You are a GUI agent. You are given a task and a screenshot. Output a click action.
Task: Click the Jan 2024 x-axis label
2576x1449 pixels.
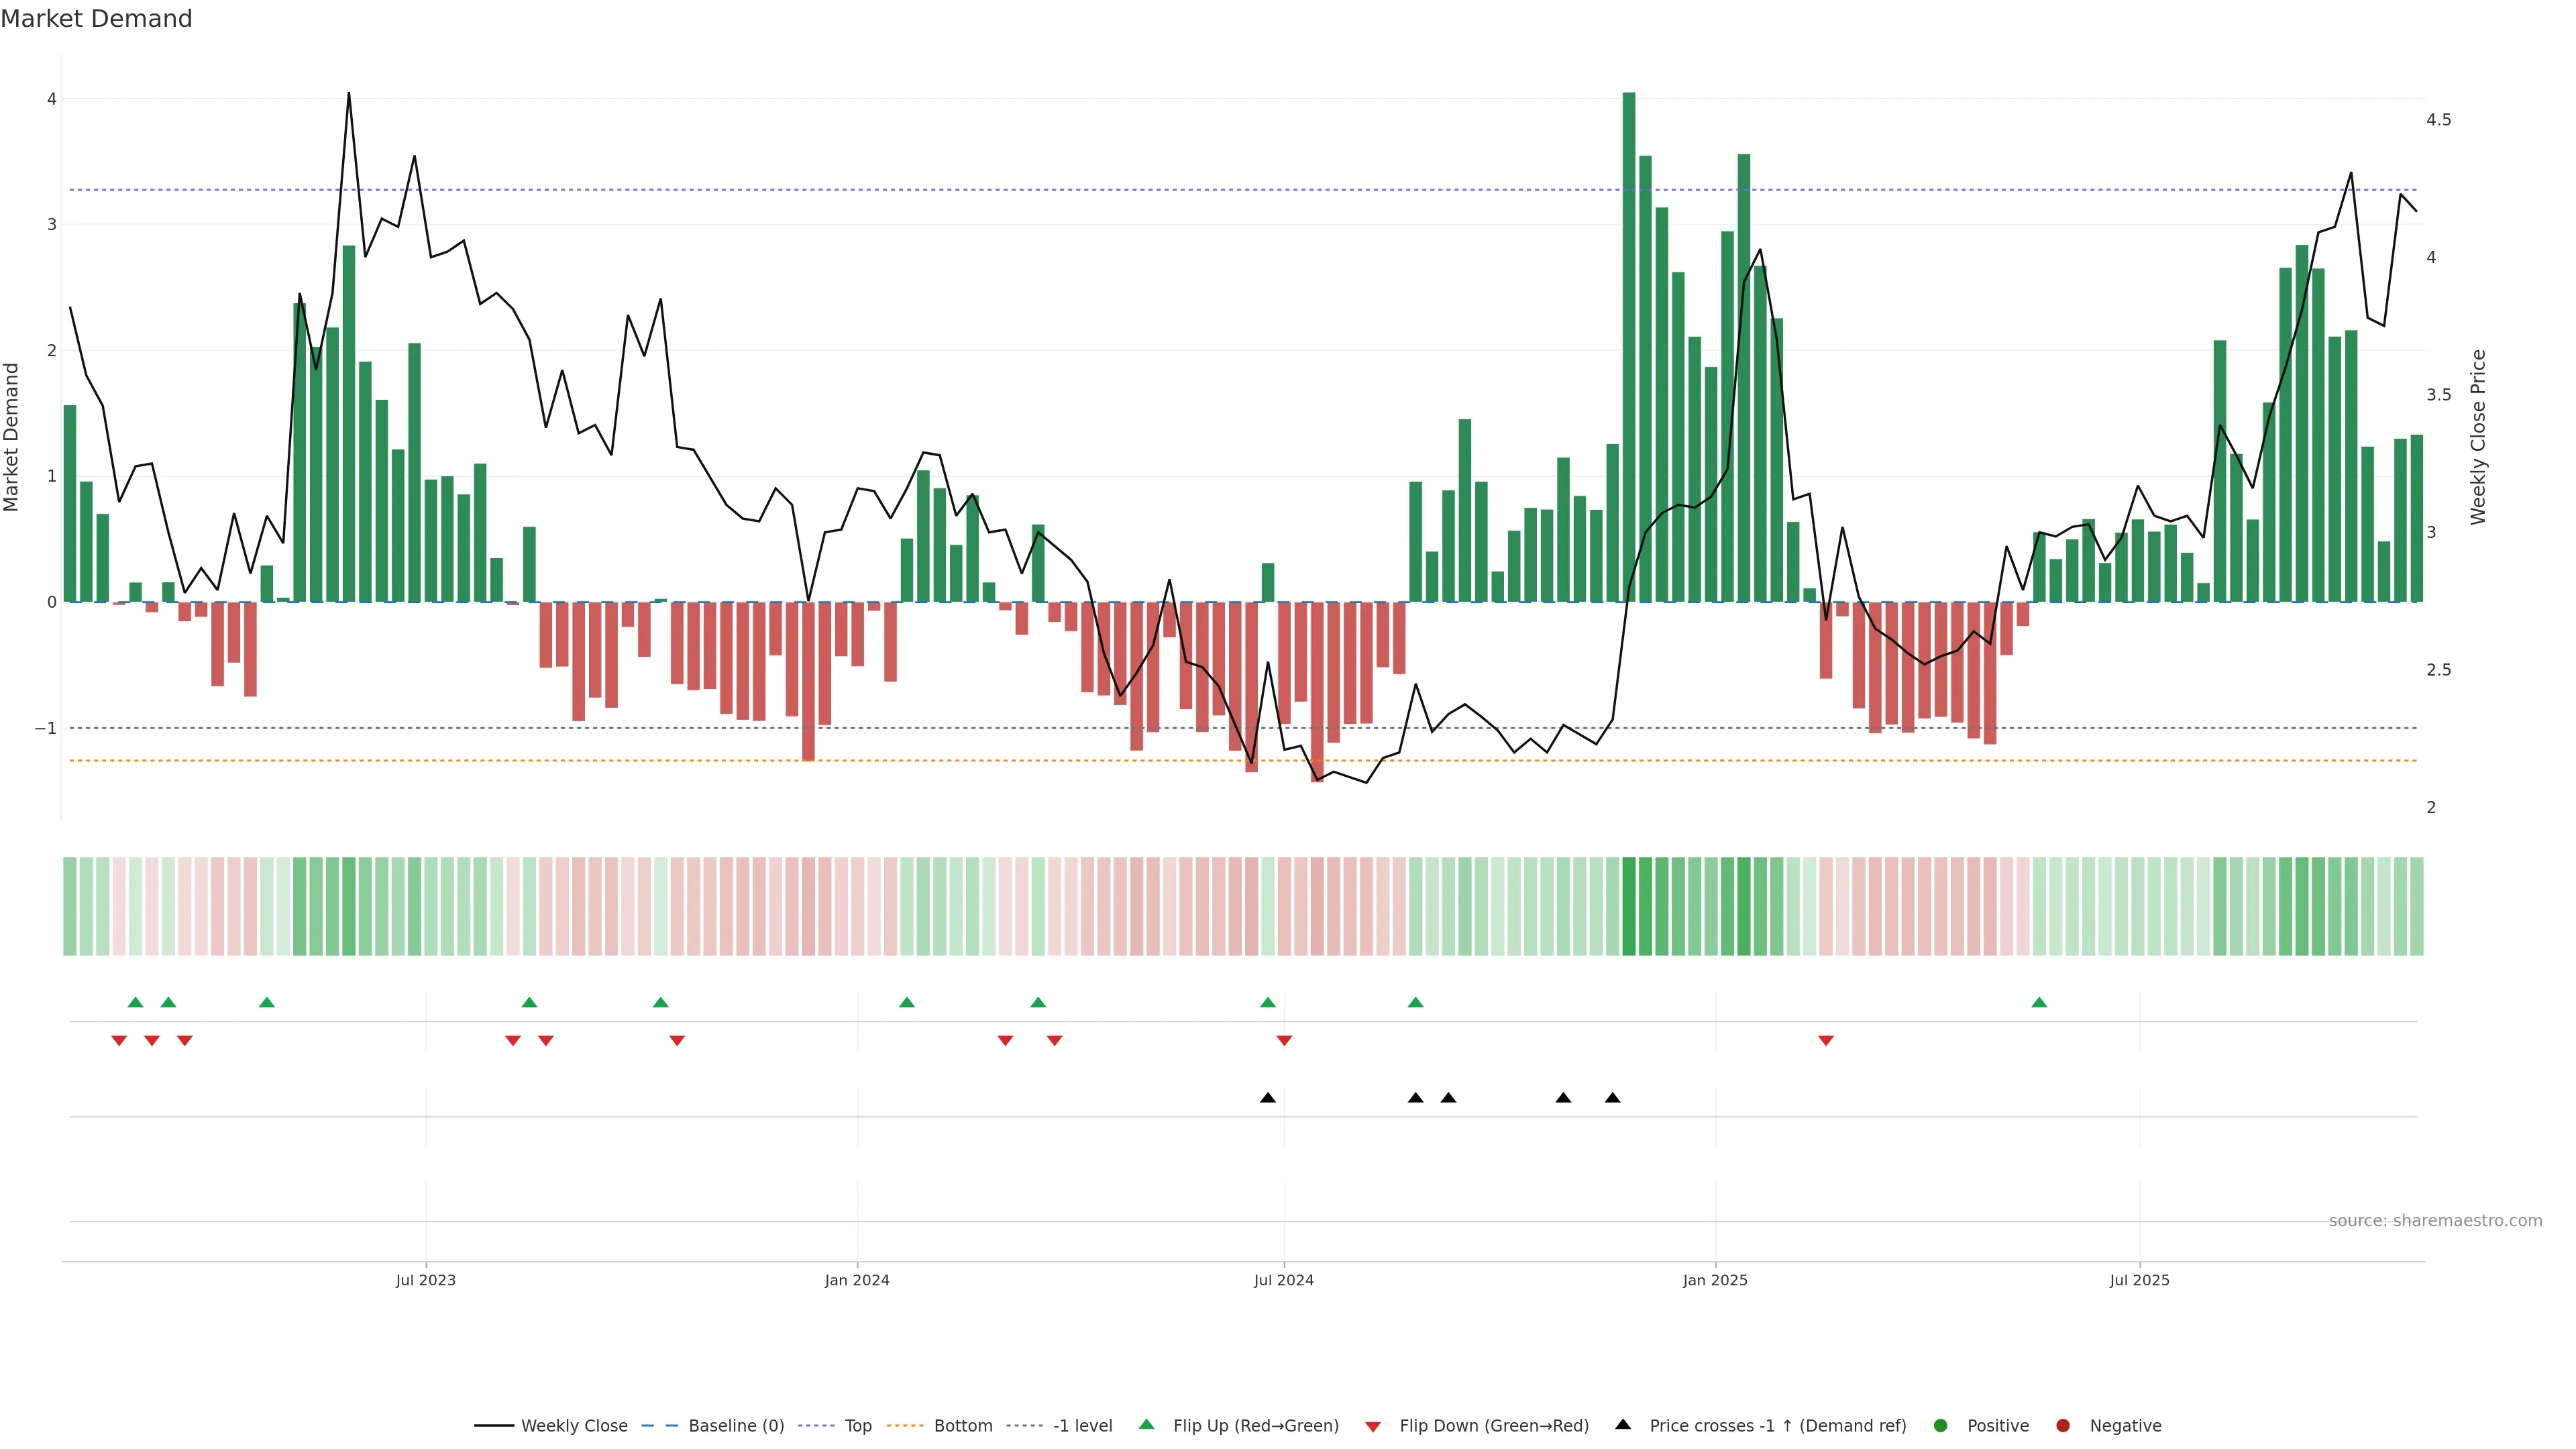(x=857, y=1280)
